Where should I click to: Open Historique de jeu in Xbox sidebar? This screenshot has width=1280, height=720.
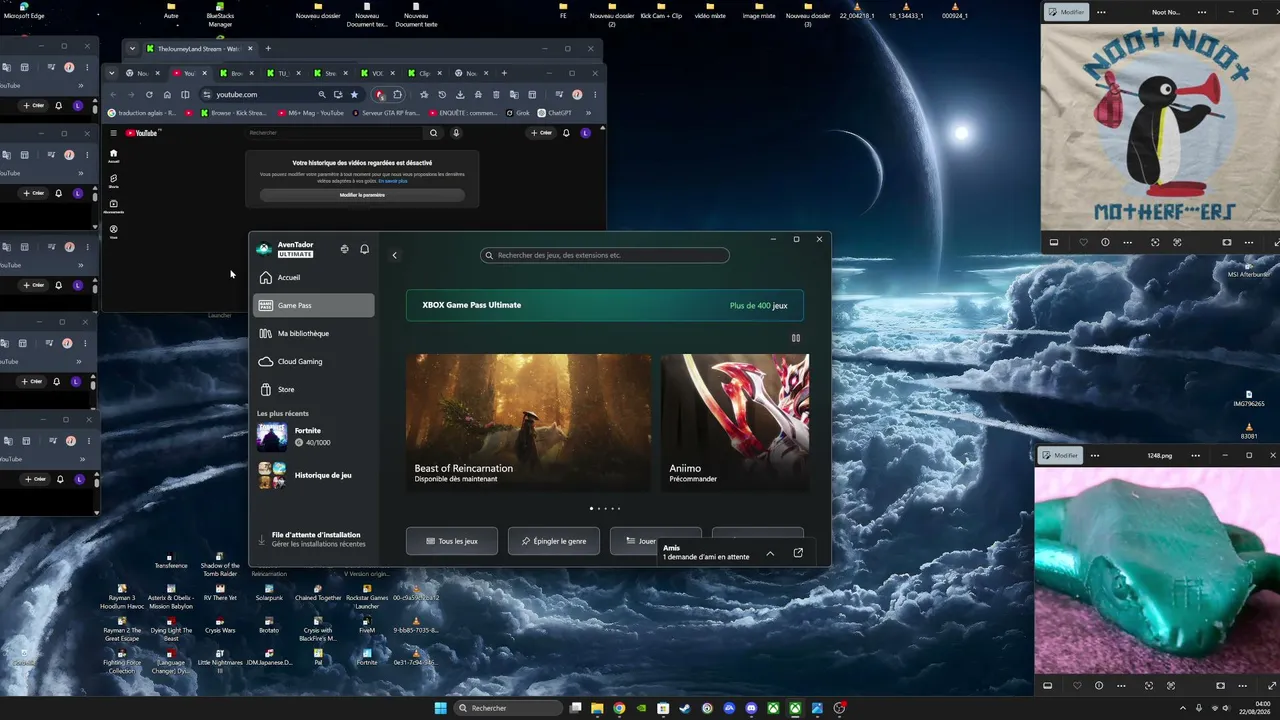coord(315,475)
